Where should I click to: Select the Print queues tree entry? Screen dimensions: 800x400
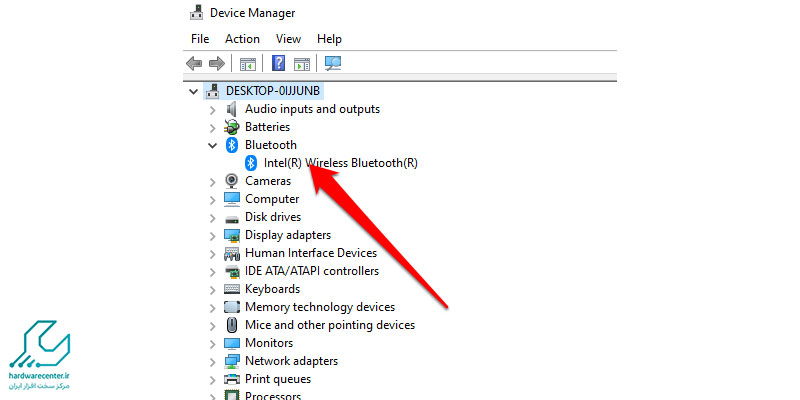click(278, 379)
